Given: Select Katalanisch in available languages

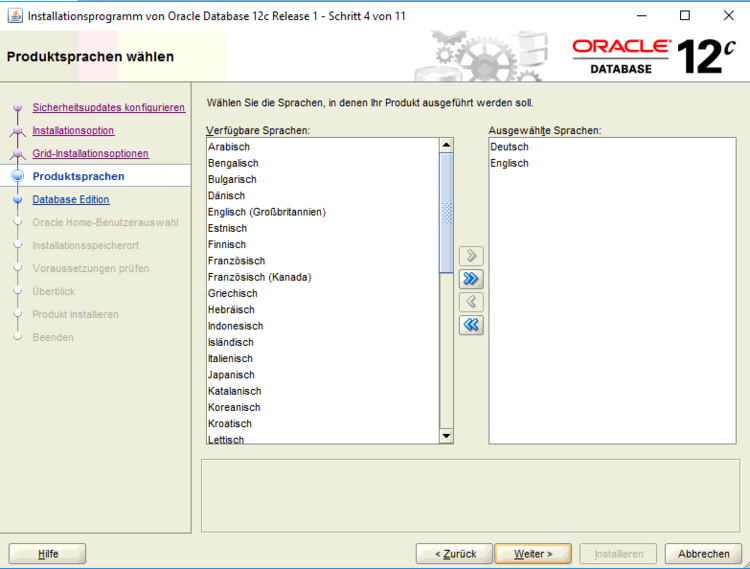Looking at the screenshot, I should pyautogui.click(x=323, y=391).
